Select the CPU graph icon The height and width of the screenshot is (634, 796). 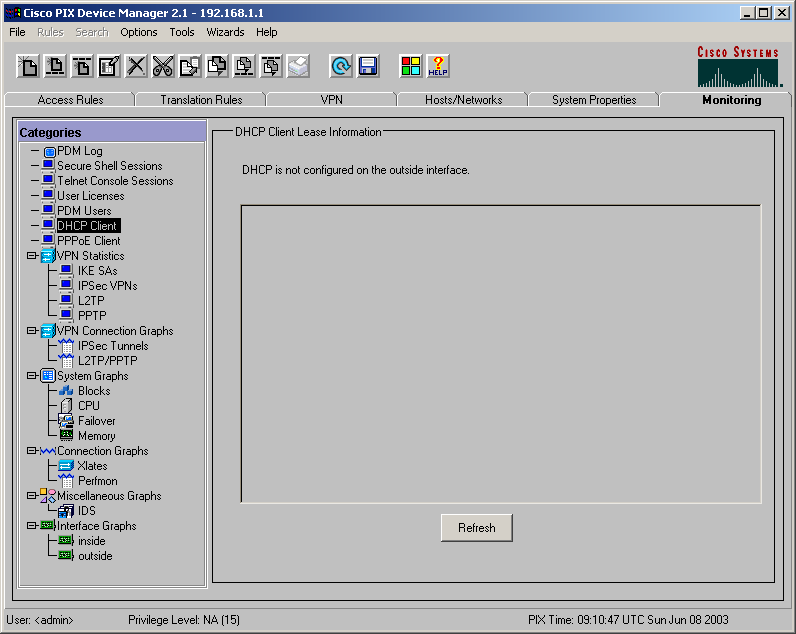coord(66,406)
